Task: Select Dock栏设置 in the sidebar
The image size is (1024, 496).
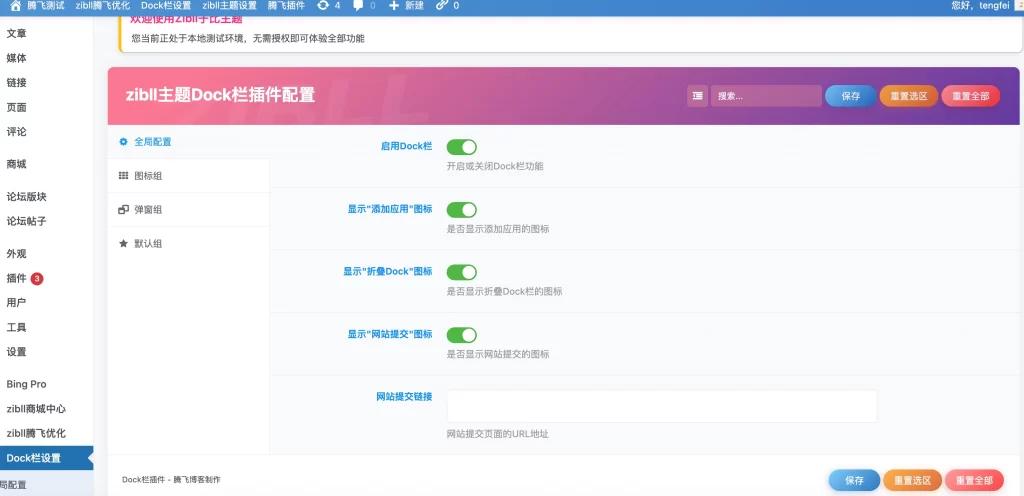Action: pyautogui.click(x=46, y=458)
